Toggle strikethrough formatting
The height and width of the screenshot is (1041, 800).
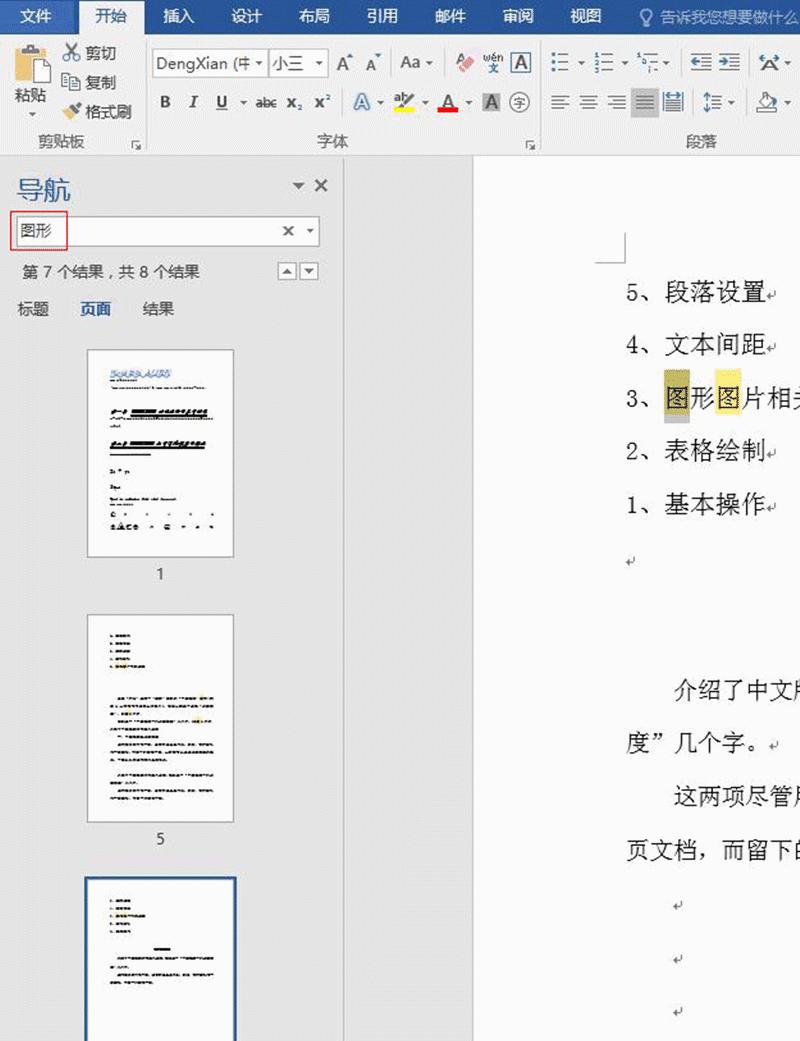(x=266, y=102)
